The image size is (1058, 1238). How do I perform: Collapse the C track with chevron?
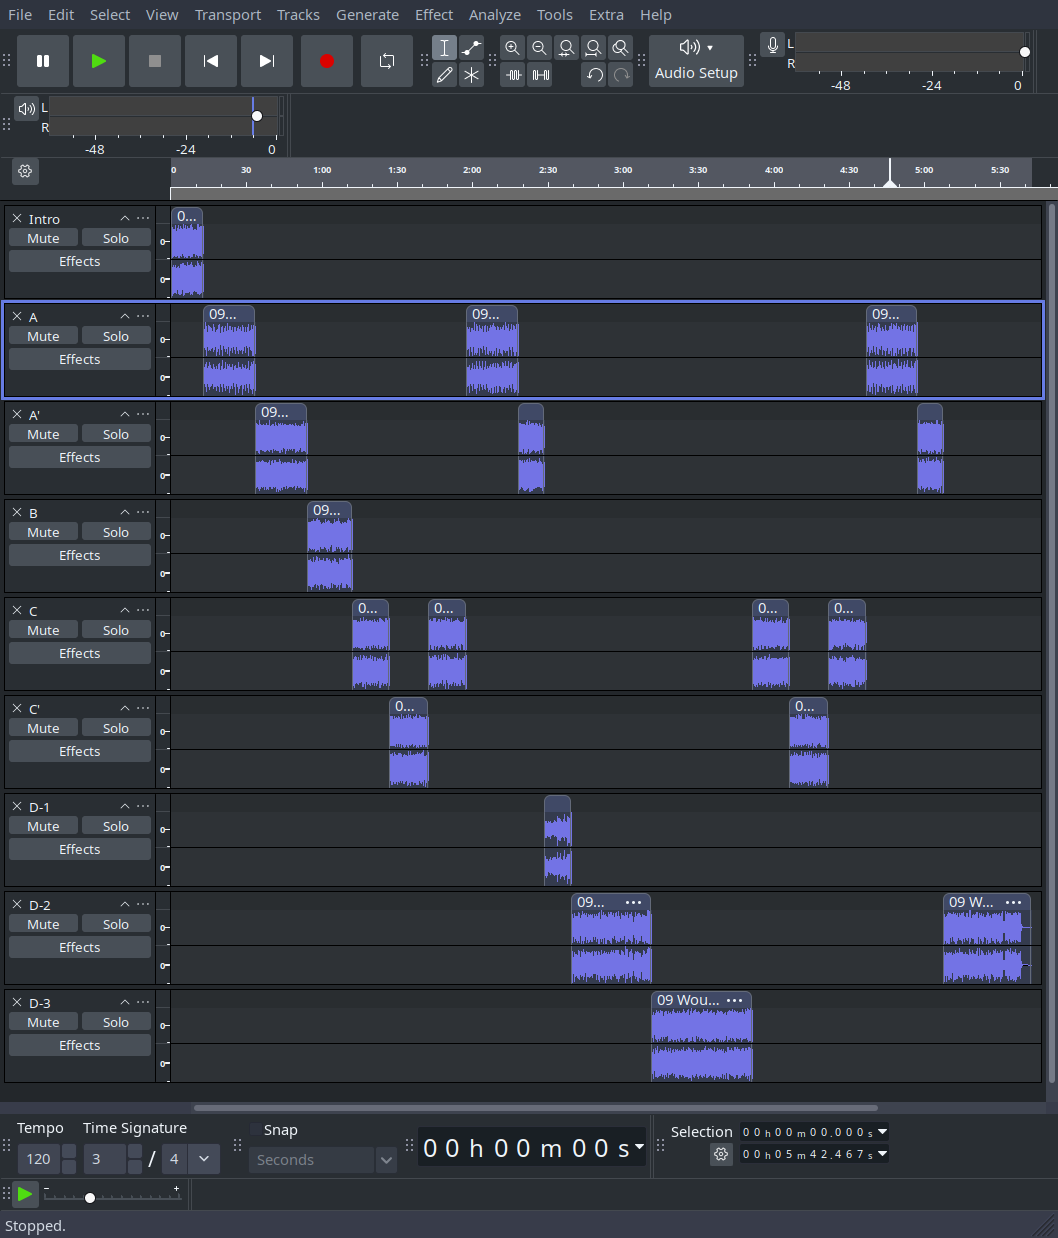pyautogui.click(x=125, y=610)
